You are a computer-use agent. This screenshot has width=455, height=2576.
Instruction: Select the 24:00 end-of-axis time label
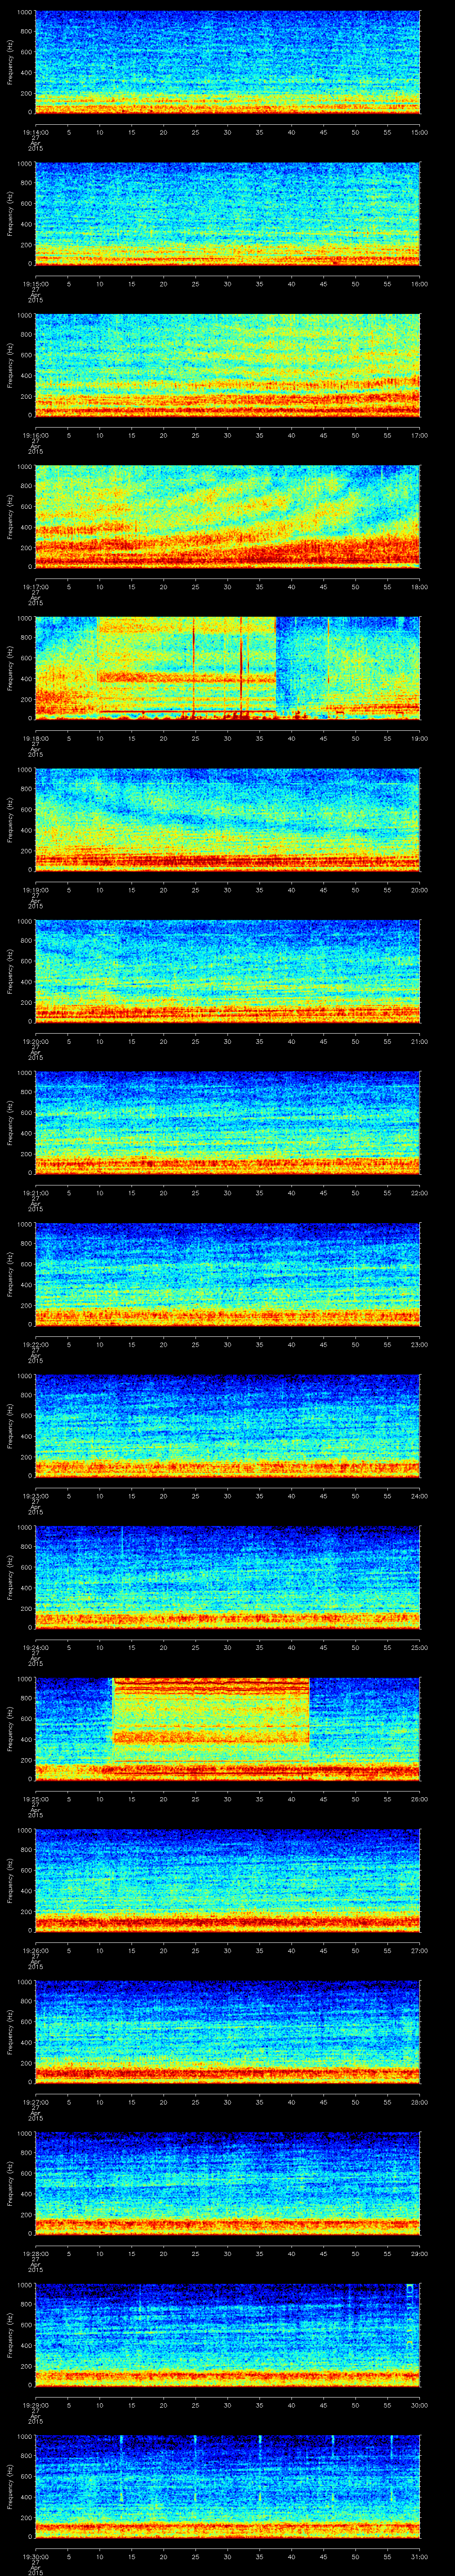[420, 1496]
